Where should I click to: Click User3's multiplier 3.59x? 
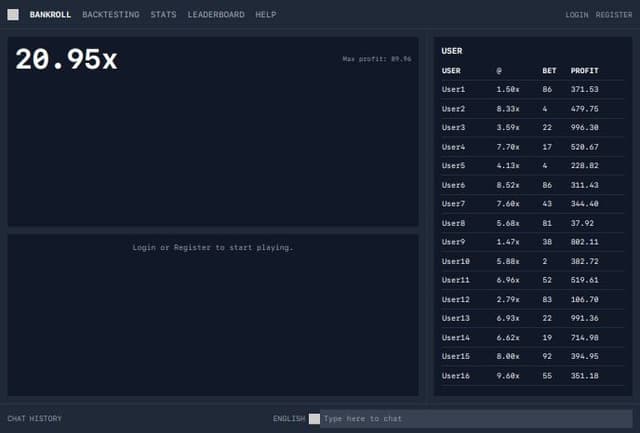click(508, 128)
